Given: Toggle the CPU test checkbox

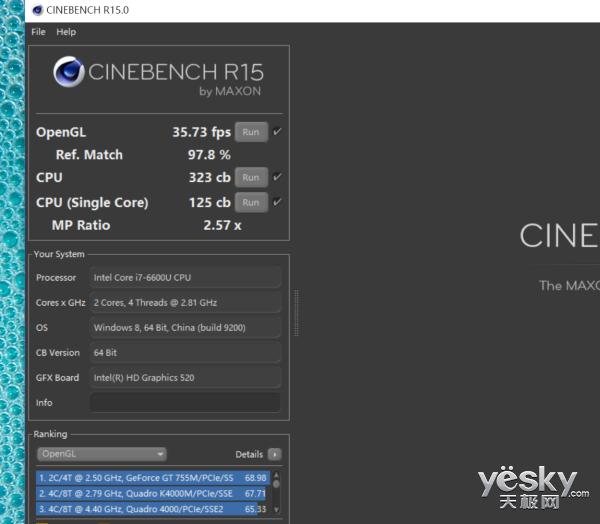Looking at the screenshot, I should tap(277, 177).
